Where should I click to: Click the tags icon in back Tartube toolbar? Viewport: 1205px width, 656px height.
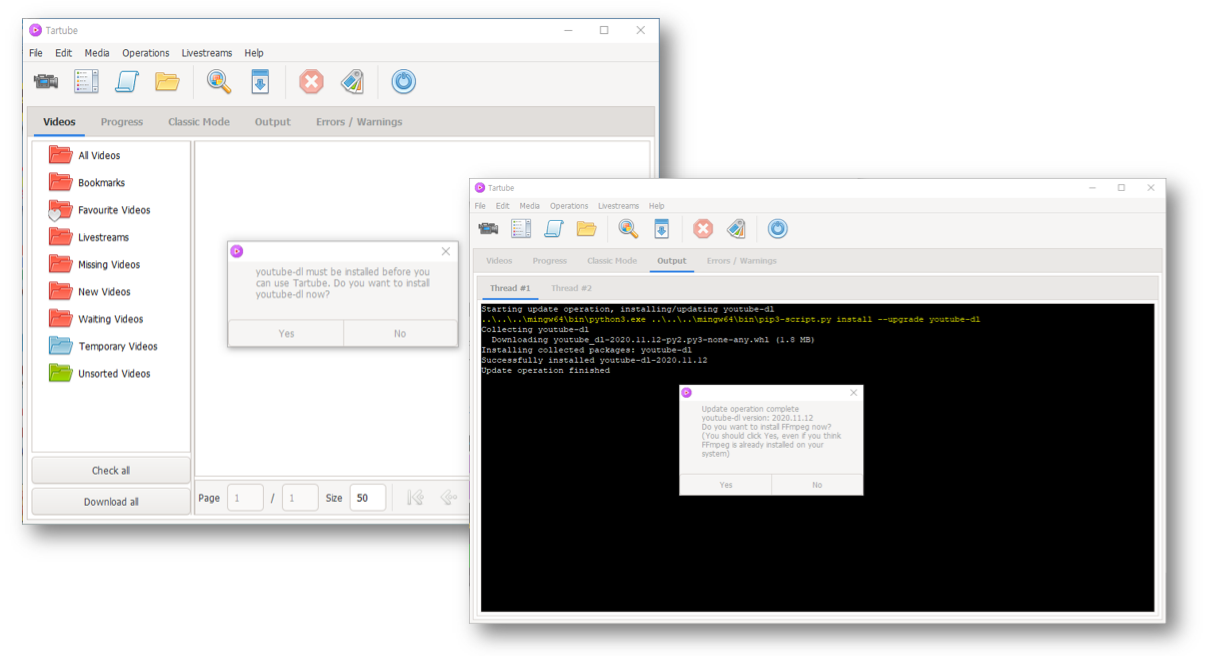coord(352,82)
